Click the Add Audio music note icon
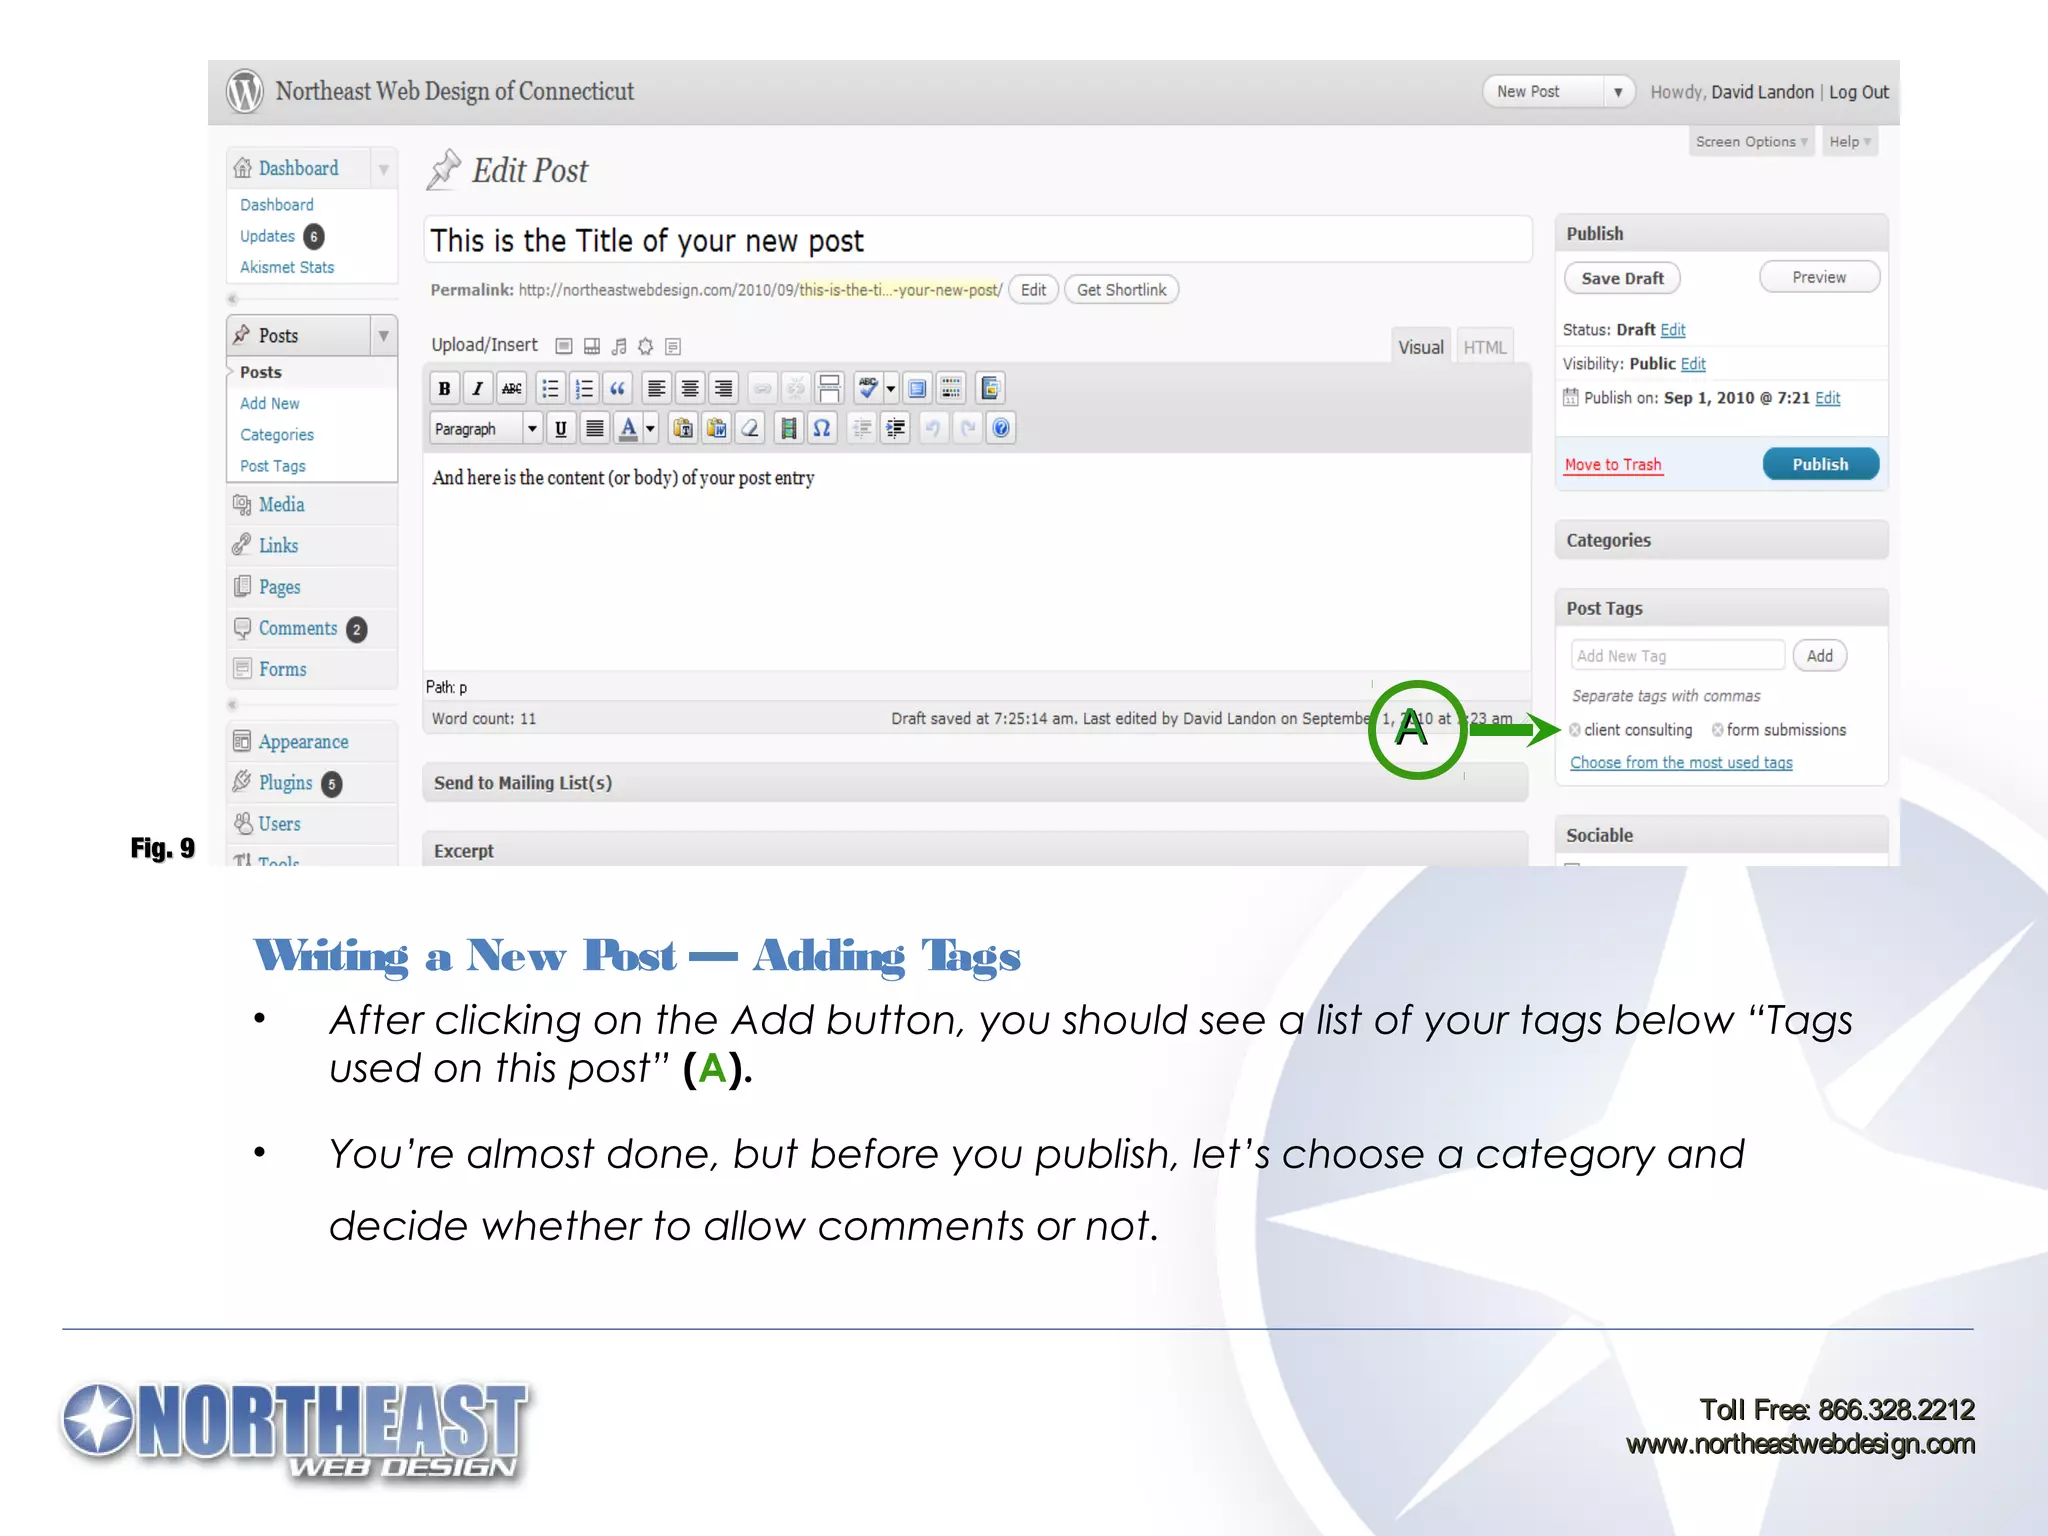The width and height of the screenshot is (2048, 1536). (x=619, y=346)
